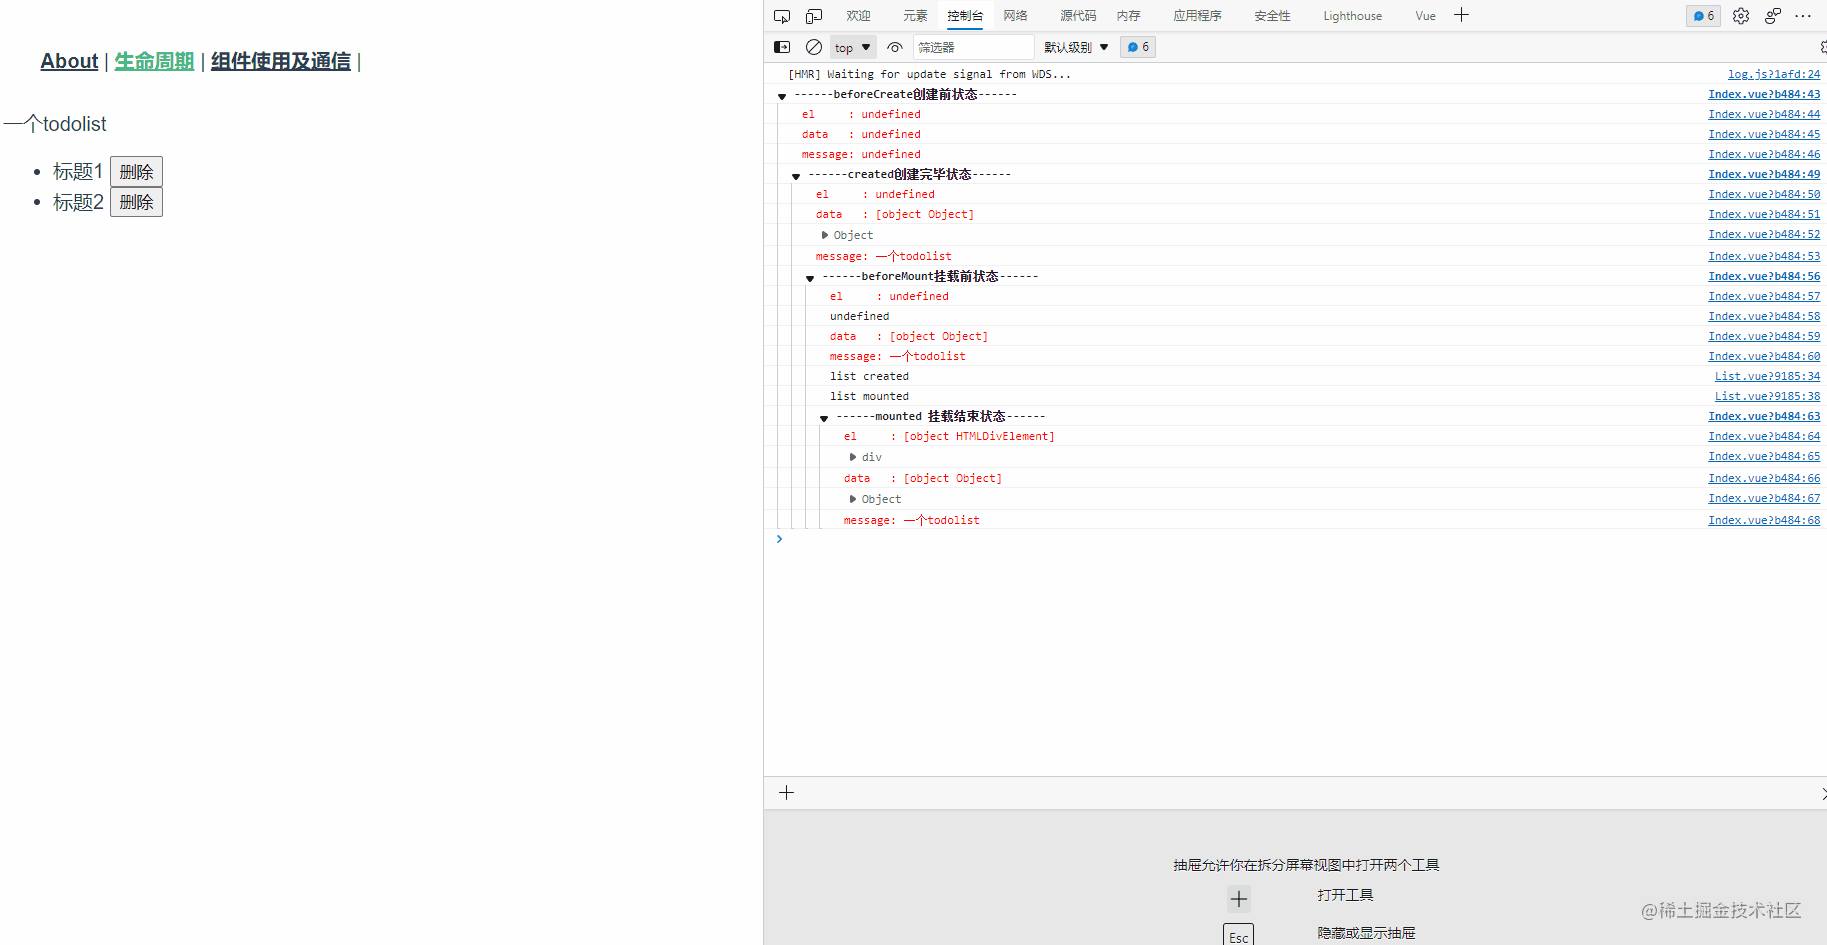Click 'el : [object HTMLDivElement]' log line
This screenshot has width=1827, height=945.
click(x=949, y=436)
